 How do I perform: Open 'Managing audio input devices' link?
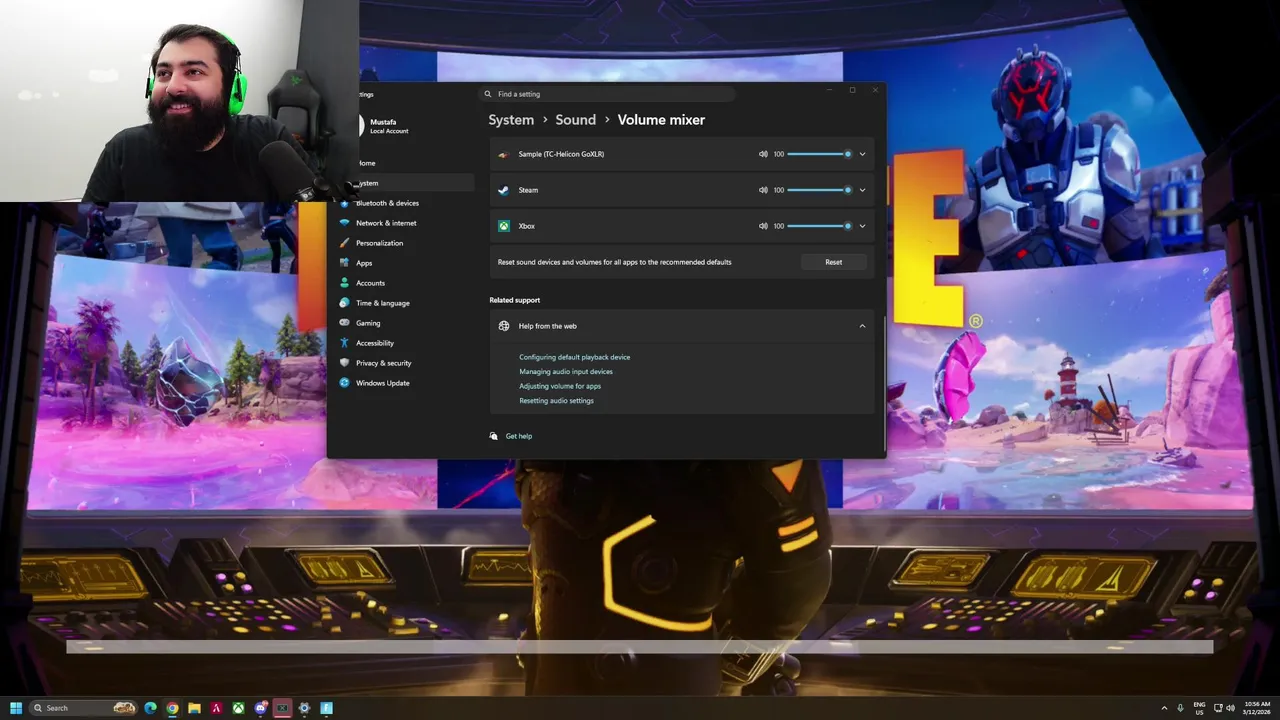click(x=566, y=371)
